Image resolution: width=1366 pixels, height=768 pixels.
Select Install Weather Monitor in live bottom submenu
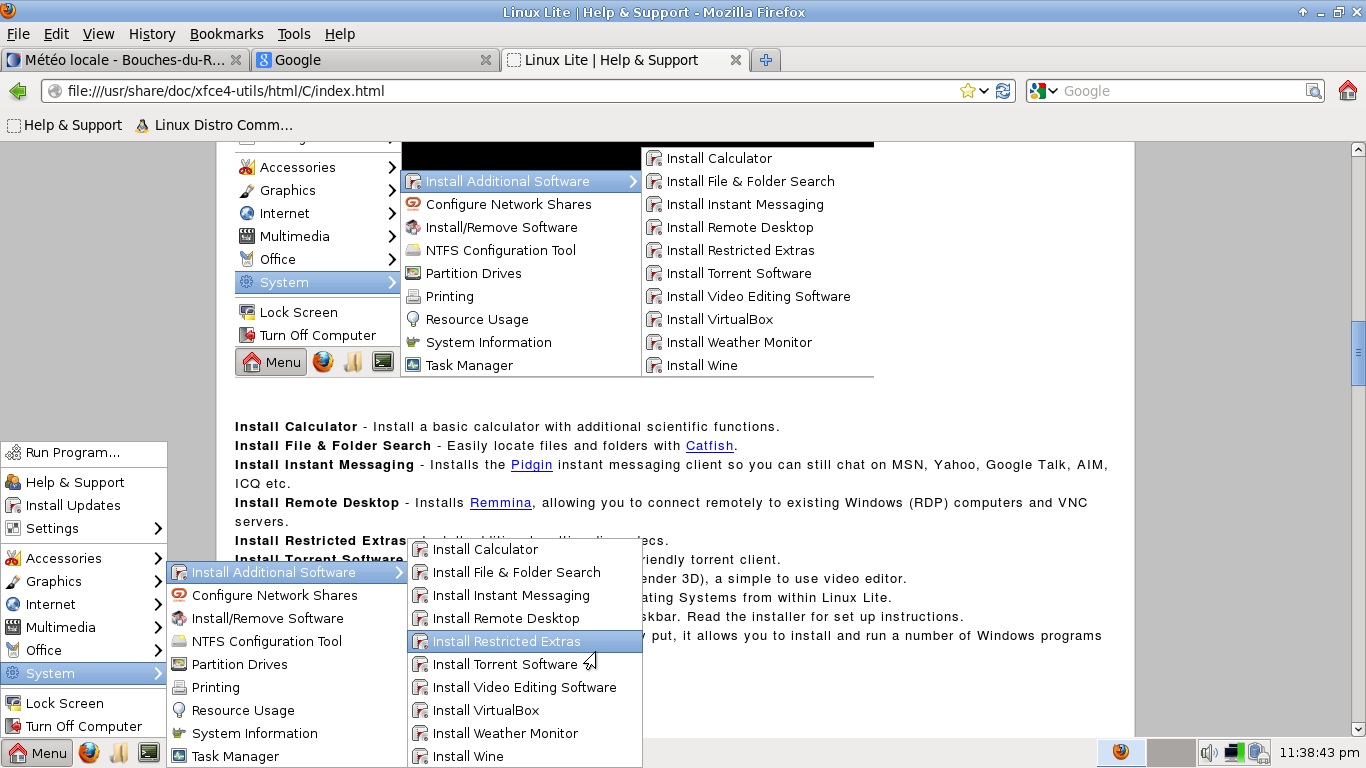525,733
